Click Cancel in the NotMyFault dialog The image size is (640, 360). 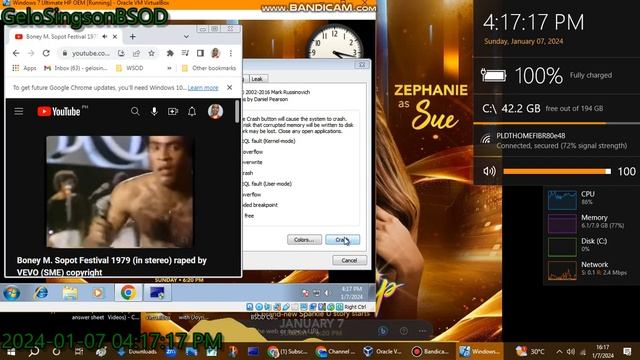pos(349,260)
